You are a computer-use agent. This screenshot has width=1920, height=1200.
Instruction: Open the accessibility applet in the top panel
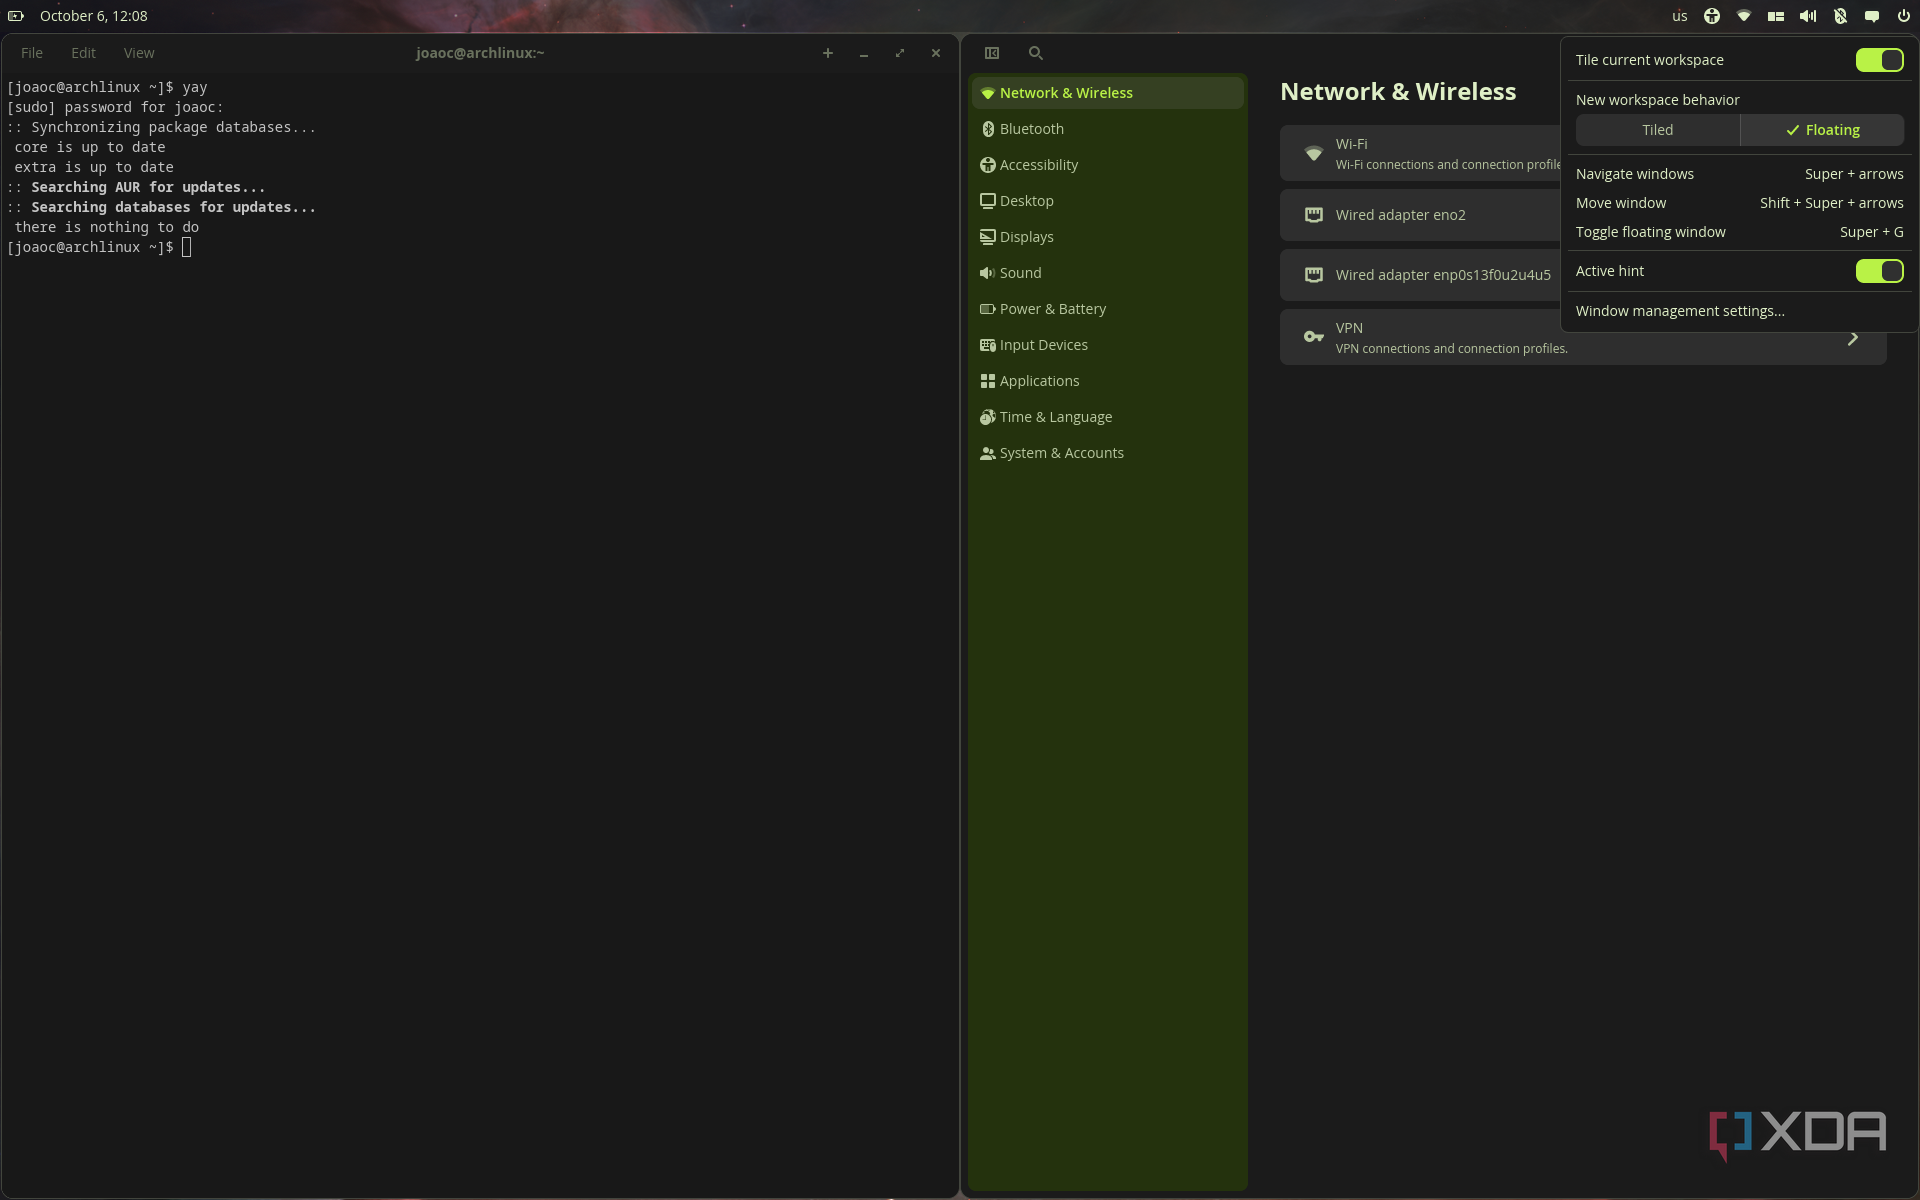(1712, 16)
